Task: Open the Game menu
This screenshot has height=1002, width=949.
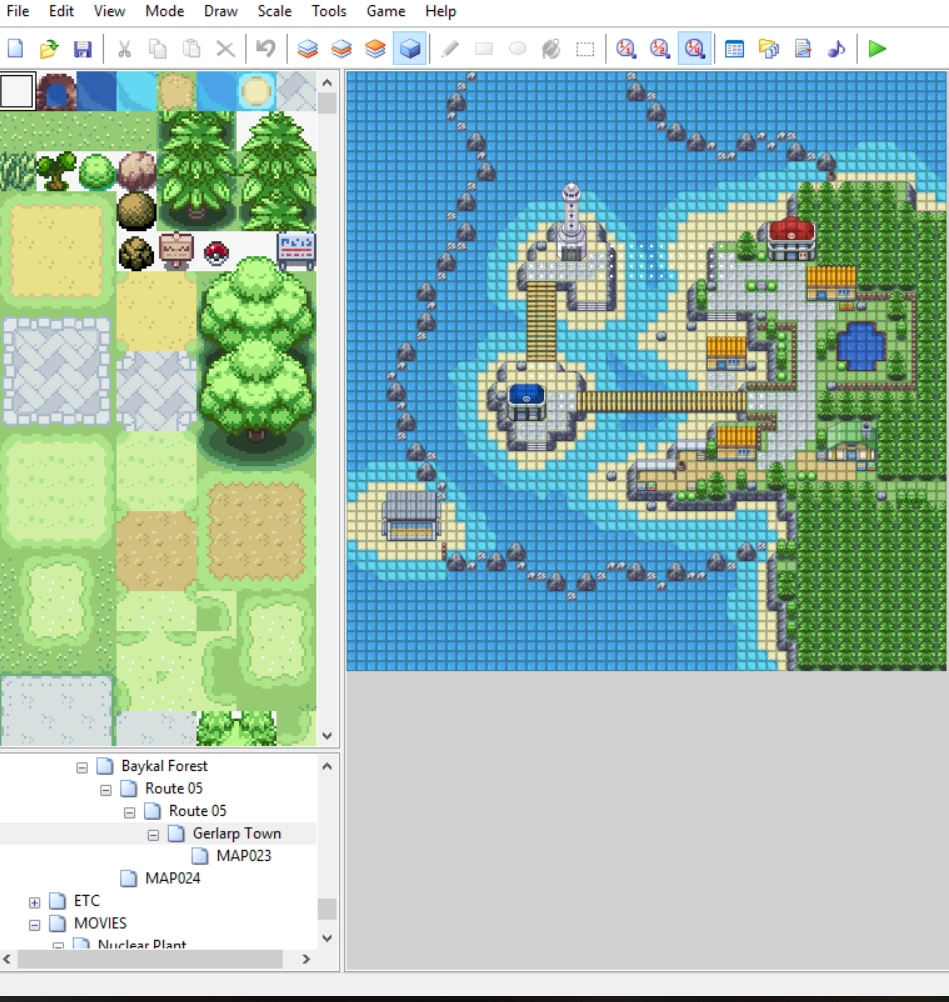Action: click(385, 11)
